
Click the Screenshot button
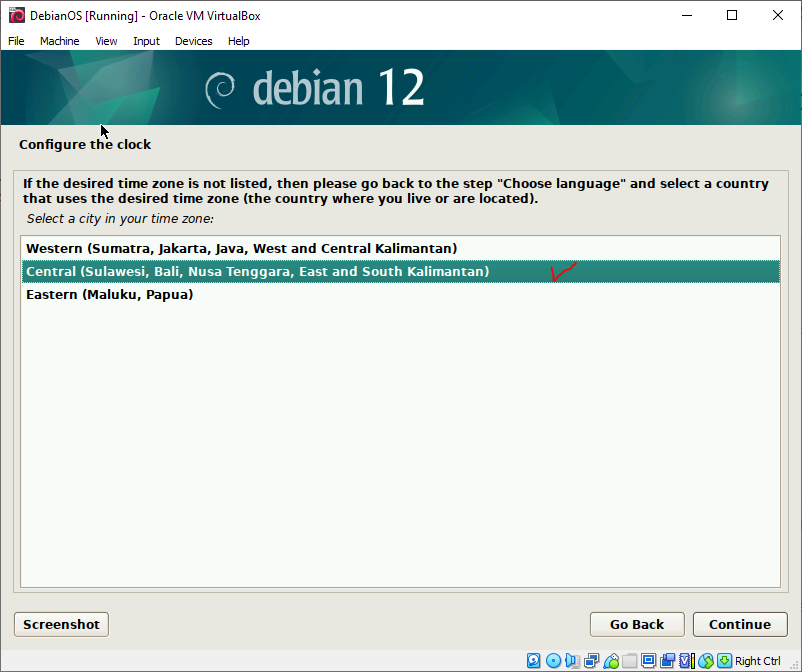coord(61,624)
